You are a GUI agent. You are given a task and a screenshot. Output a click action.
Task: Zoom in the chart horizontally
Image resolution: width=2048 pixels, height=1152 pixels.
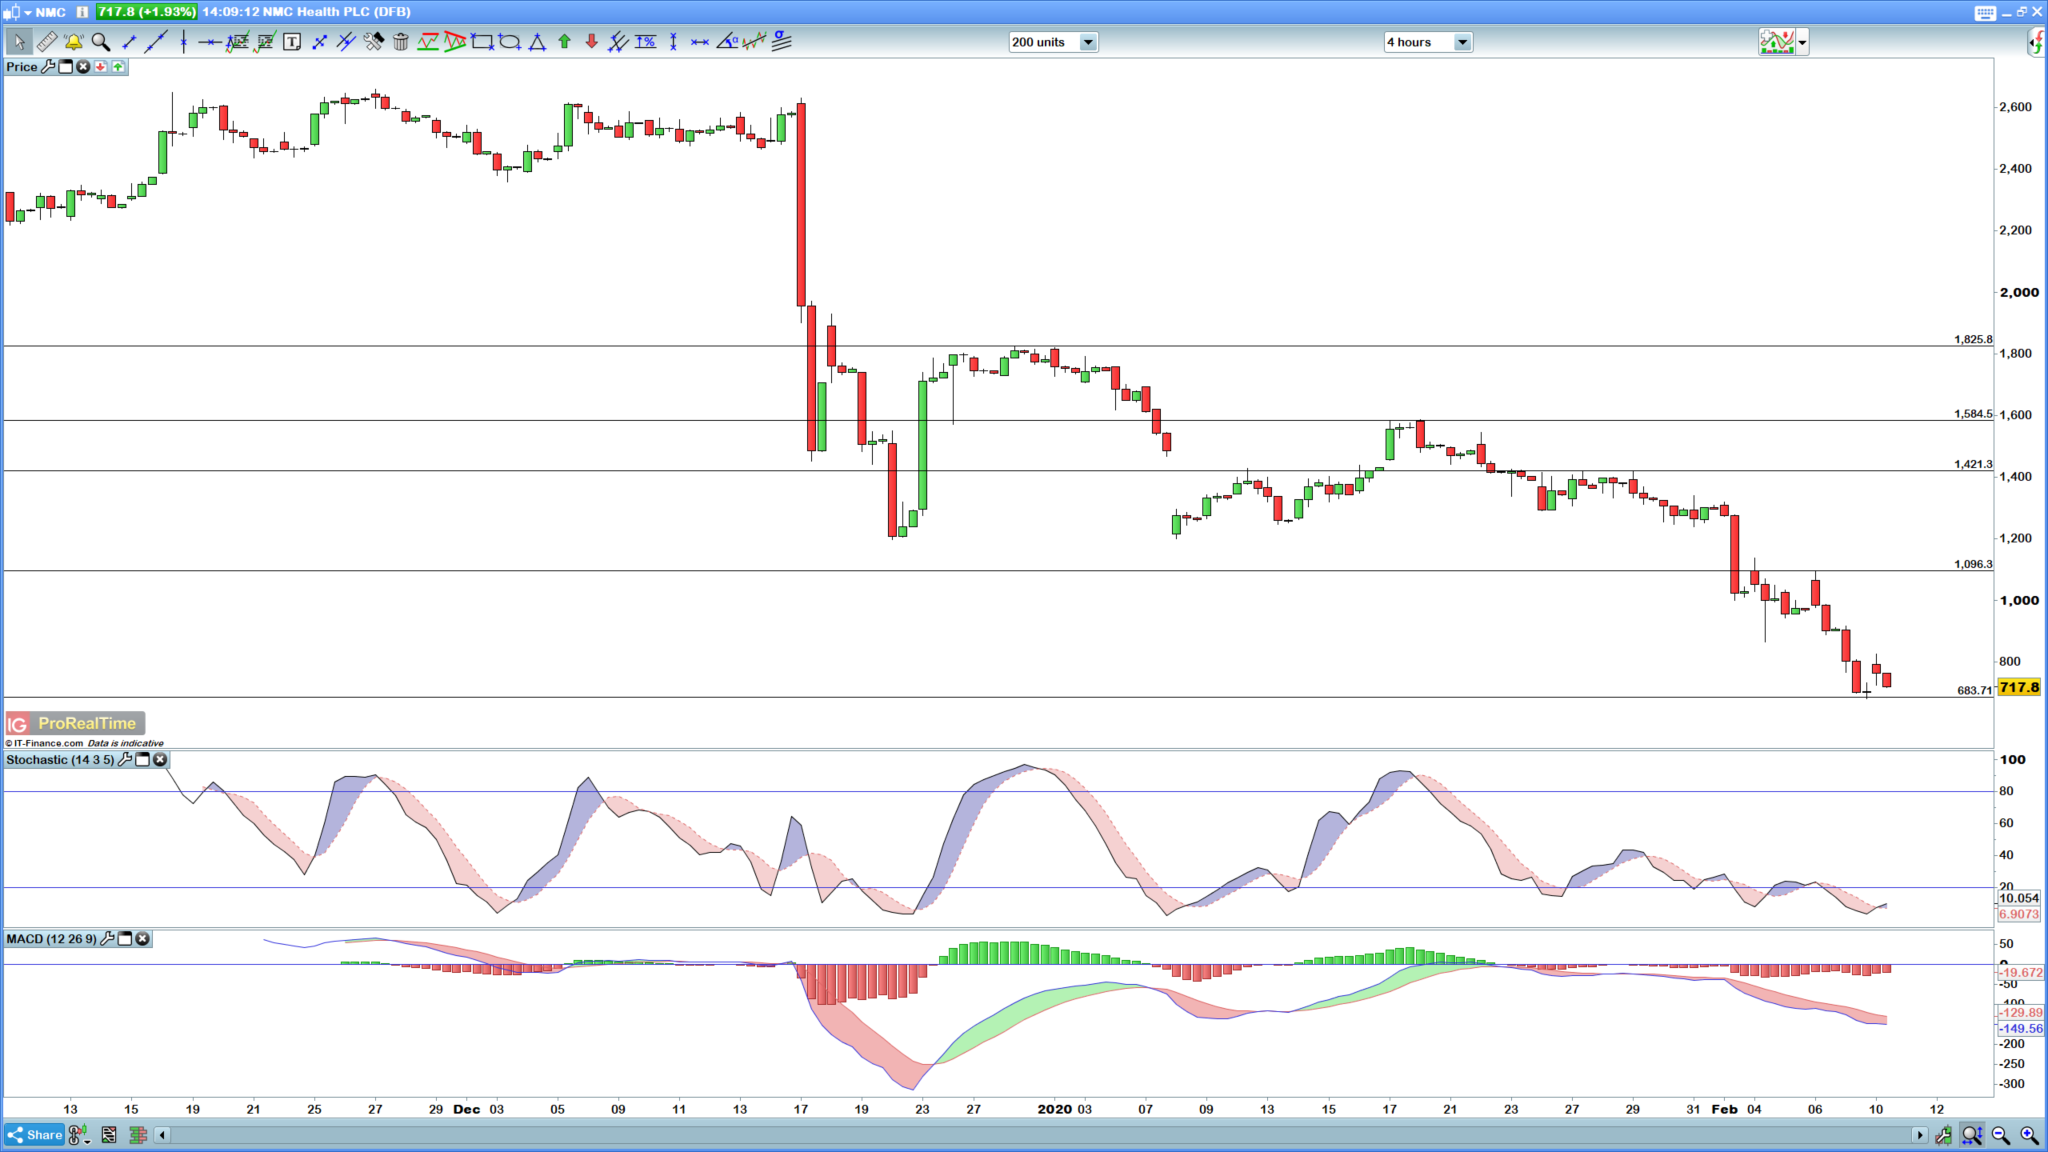[2029, 1135]
